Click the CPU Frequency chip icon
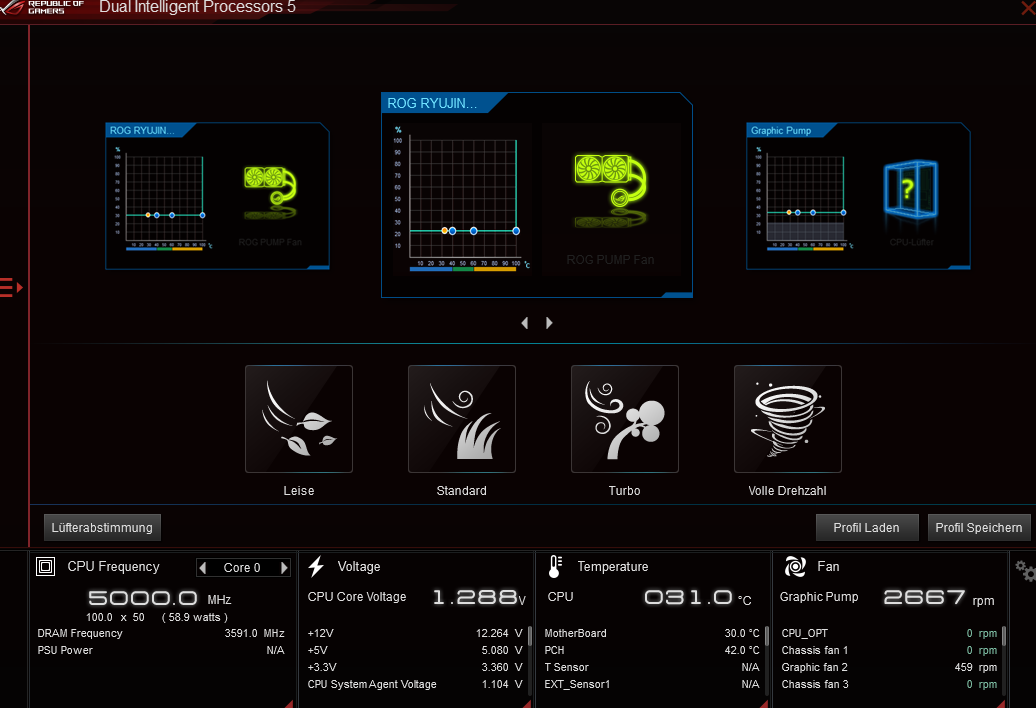Viewport: 1036px width, 708px height. [46, 567]
